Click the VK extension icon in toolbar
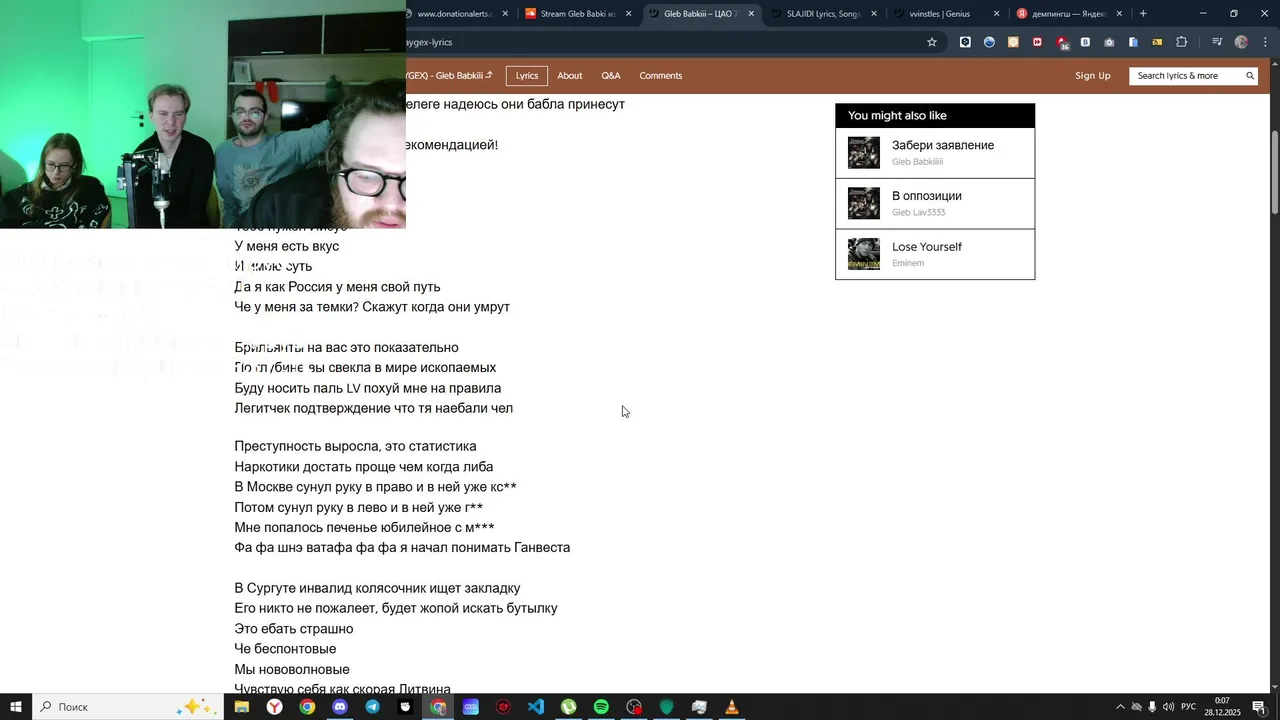The image size is (1280, 720). click(1085, 42)
